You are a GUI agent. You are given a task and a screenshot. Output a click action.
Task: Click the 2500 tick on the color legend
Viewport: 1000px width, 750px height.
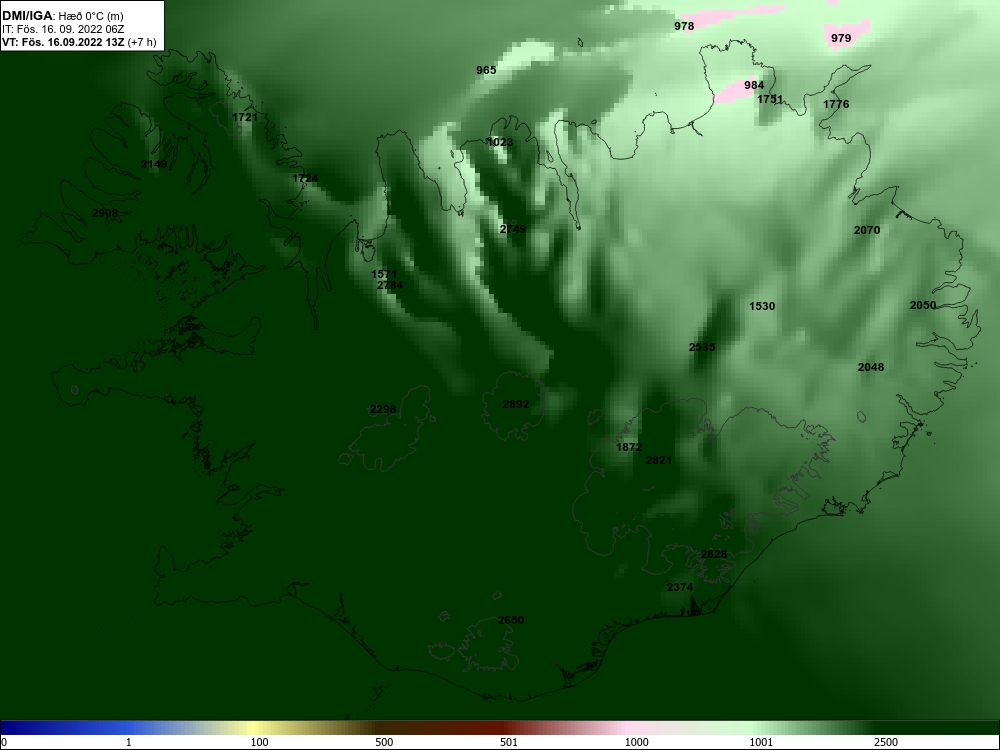pos(886,742)
